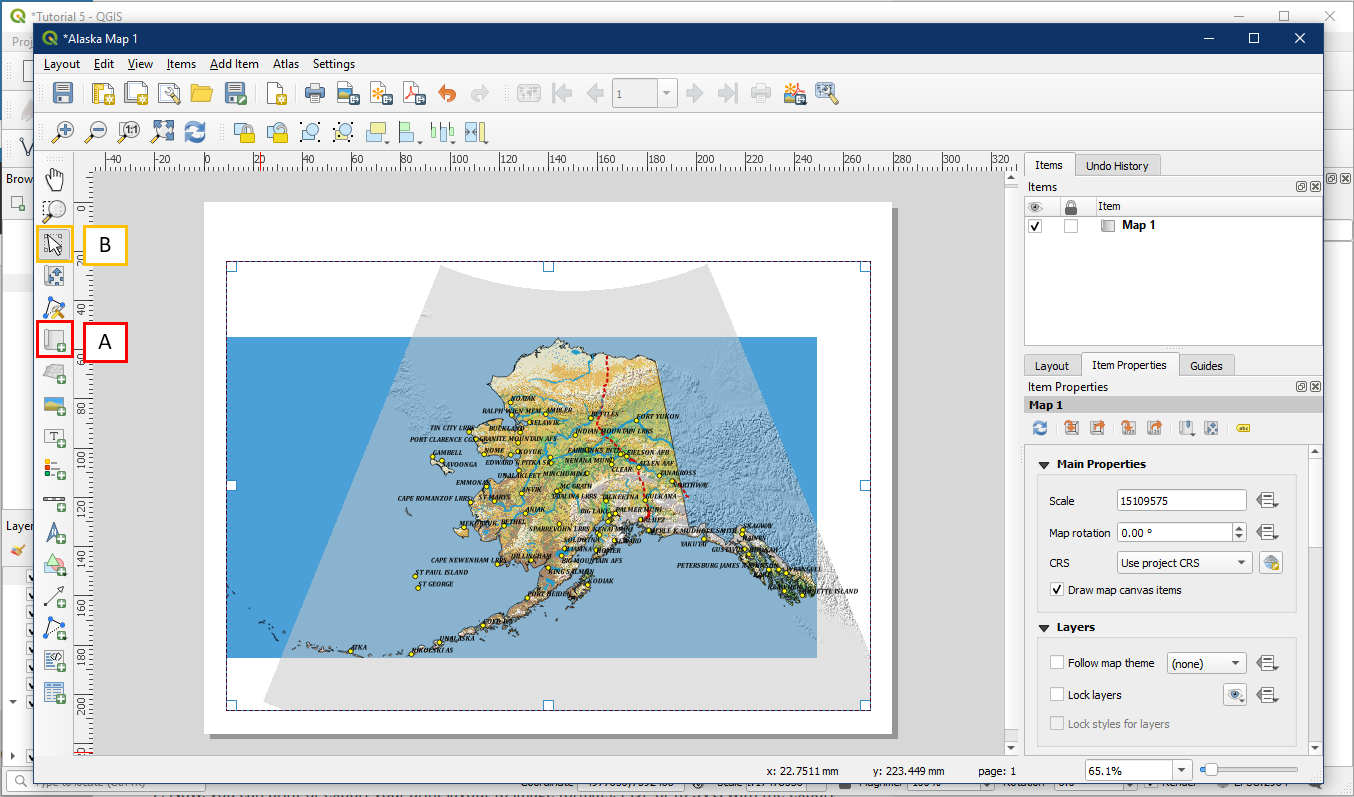Click the Add Legend tool icon
Viewport: 1354px width, 797px height.
click(54, 469)
